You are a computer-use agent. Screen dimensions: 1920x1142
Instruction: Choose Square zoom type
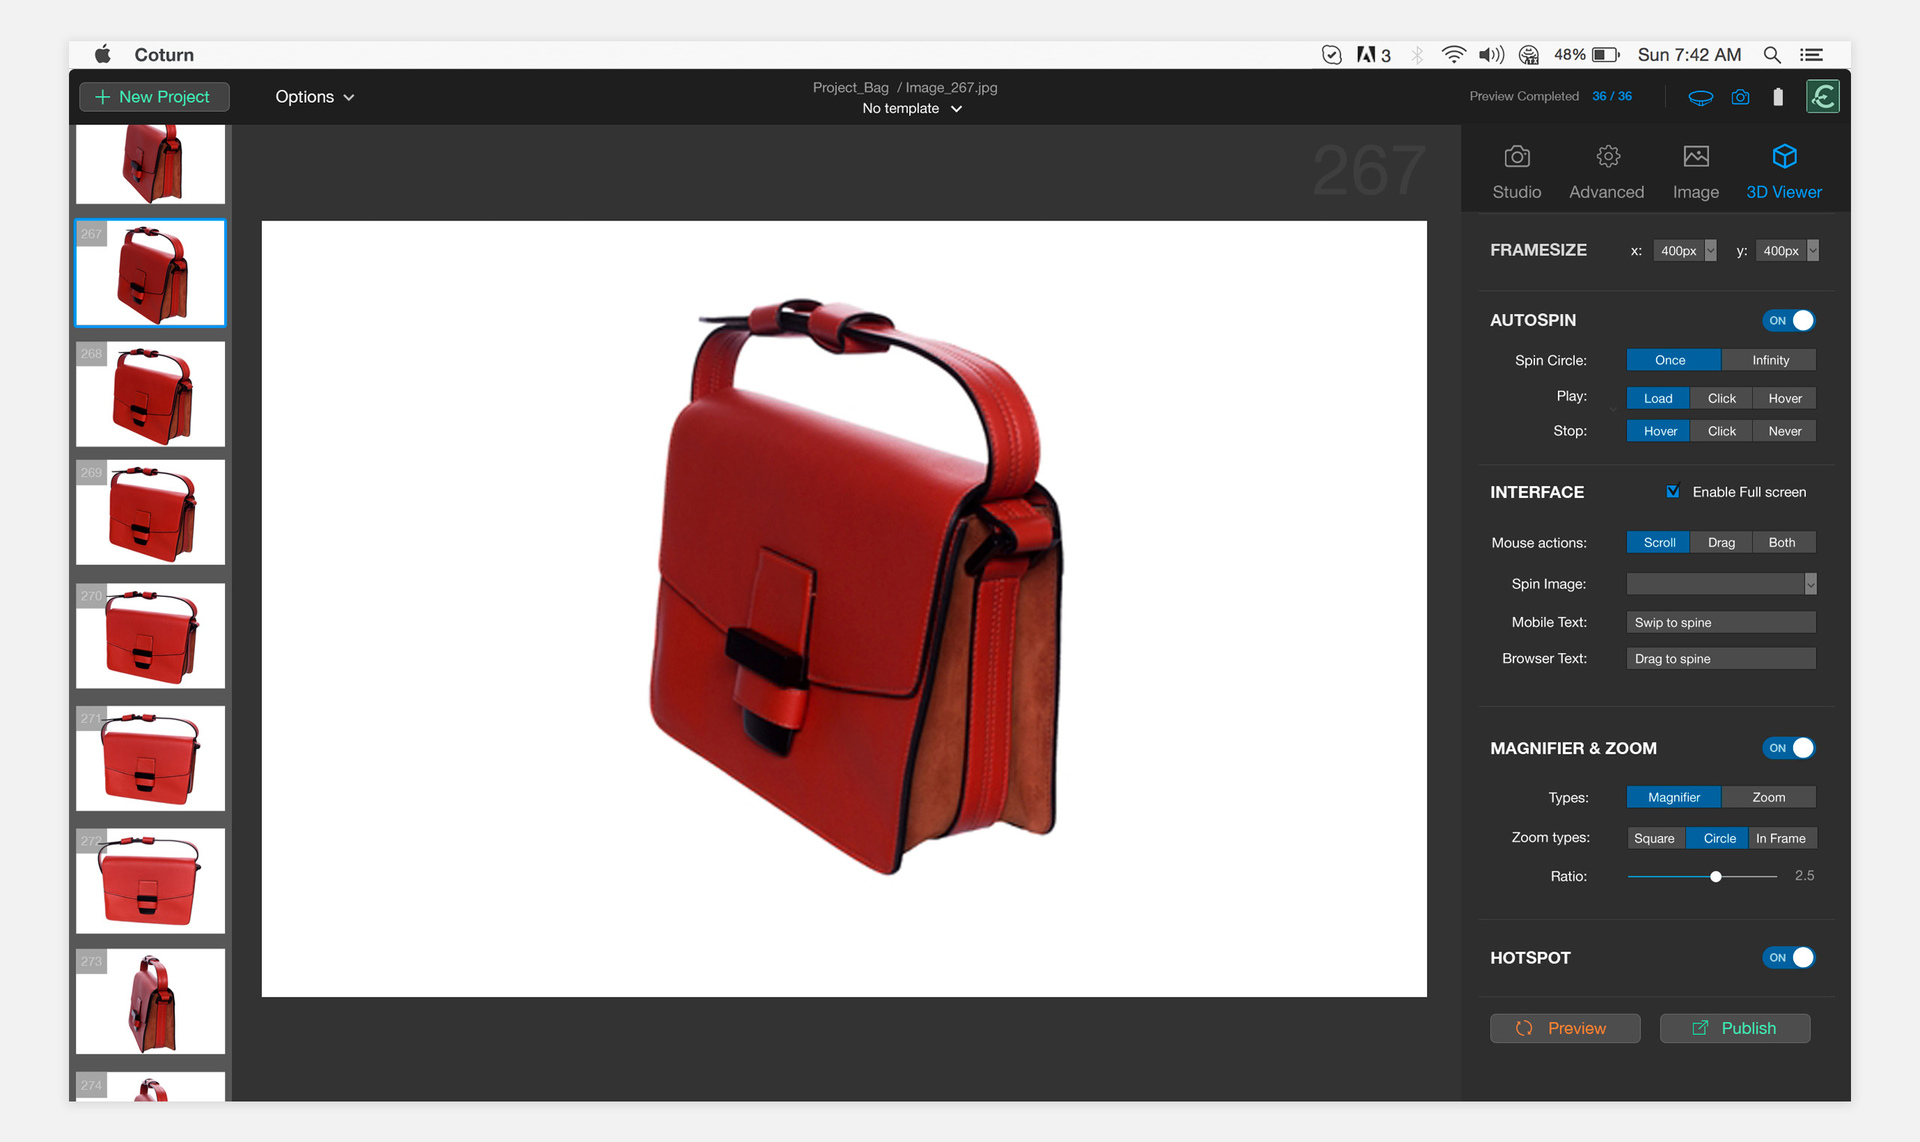[1654, 838]
